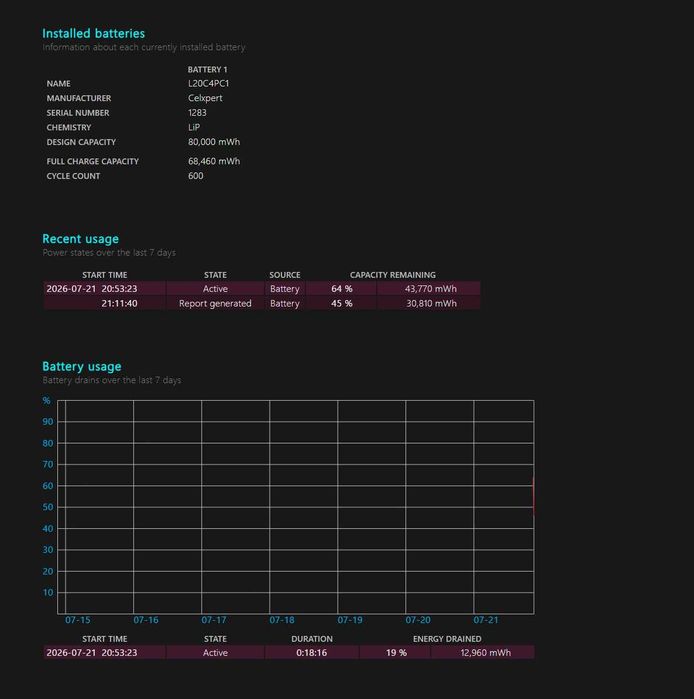This screenshot has height=699, width=694.
Task: Click the red drain line in chart
Action: click(534, 497)
